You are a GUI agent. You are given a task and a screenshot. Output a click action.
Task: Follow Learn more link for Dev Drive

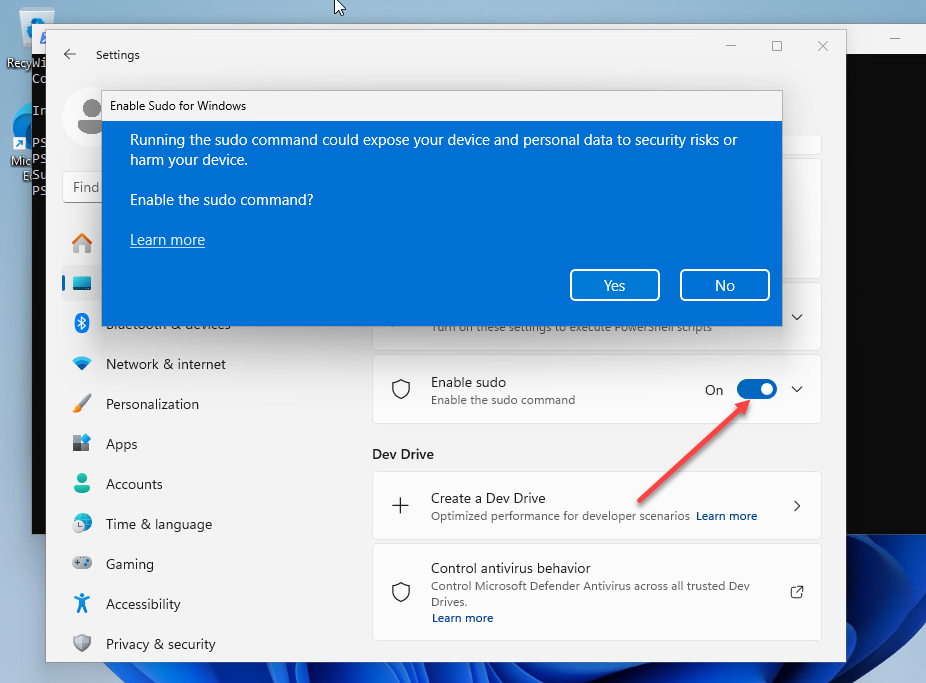point(726,516)
